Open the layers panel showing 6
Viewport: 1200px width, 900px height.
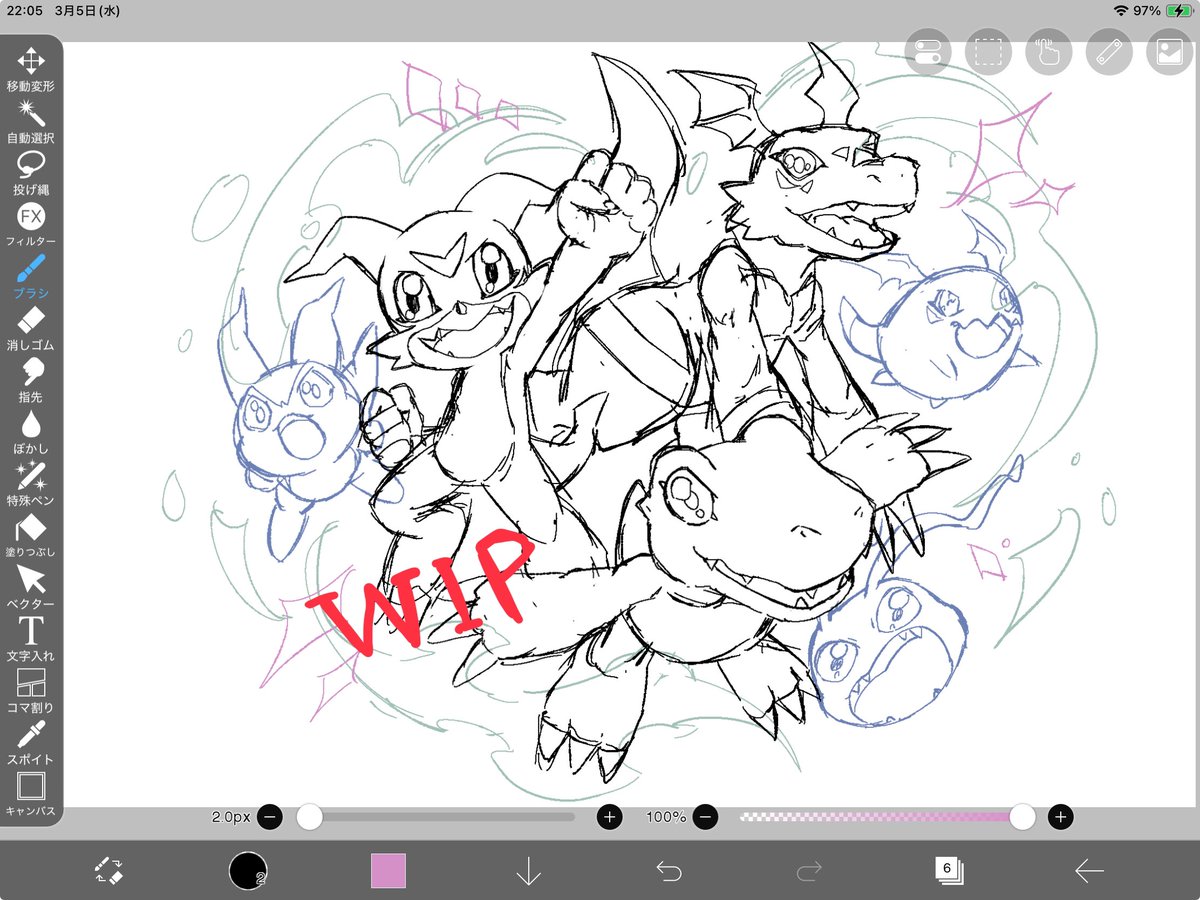pos(948,871)
